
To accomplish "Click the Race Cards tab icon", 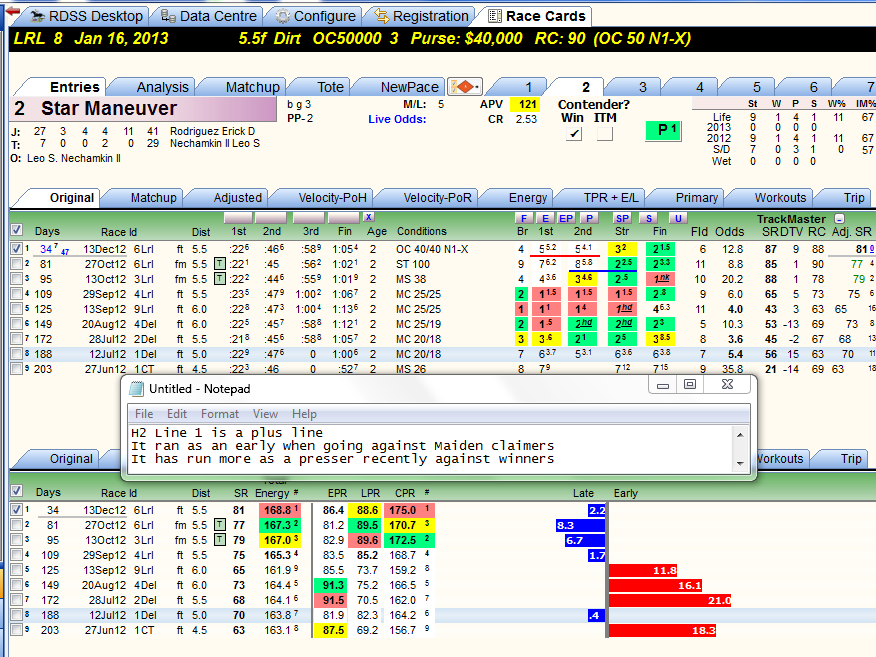I will 495,16.
